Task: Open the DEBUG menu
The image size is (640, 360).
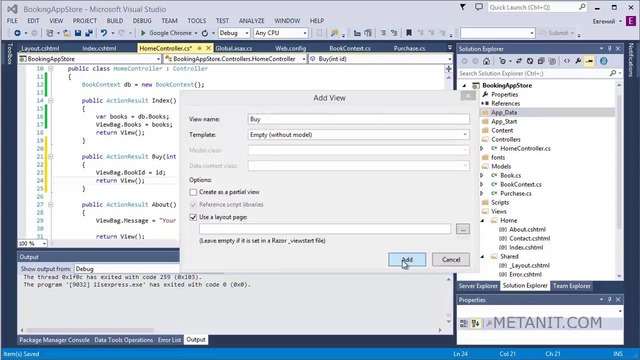Action: click(x=142, y=21)
